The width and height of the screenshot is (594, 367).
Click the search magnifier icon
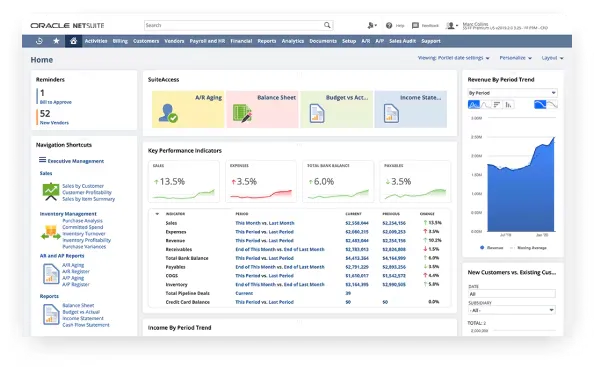point(327,25)
